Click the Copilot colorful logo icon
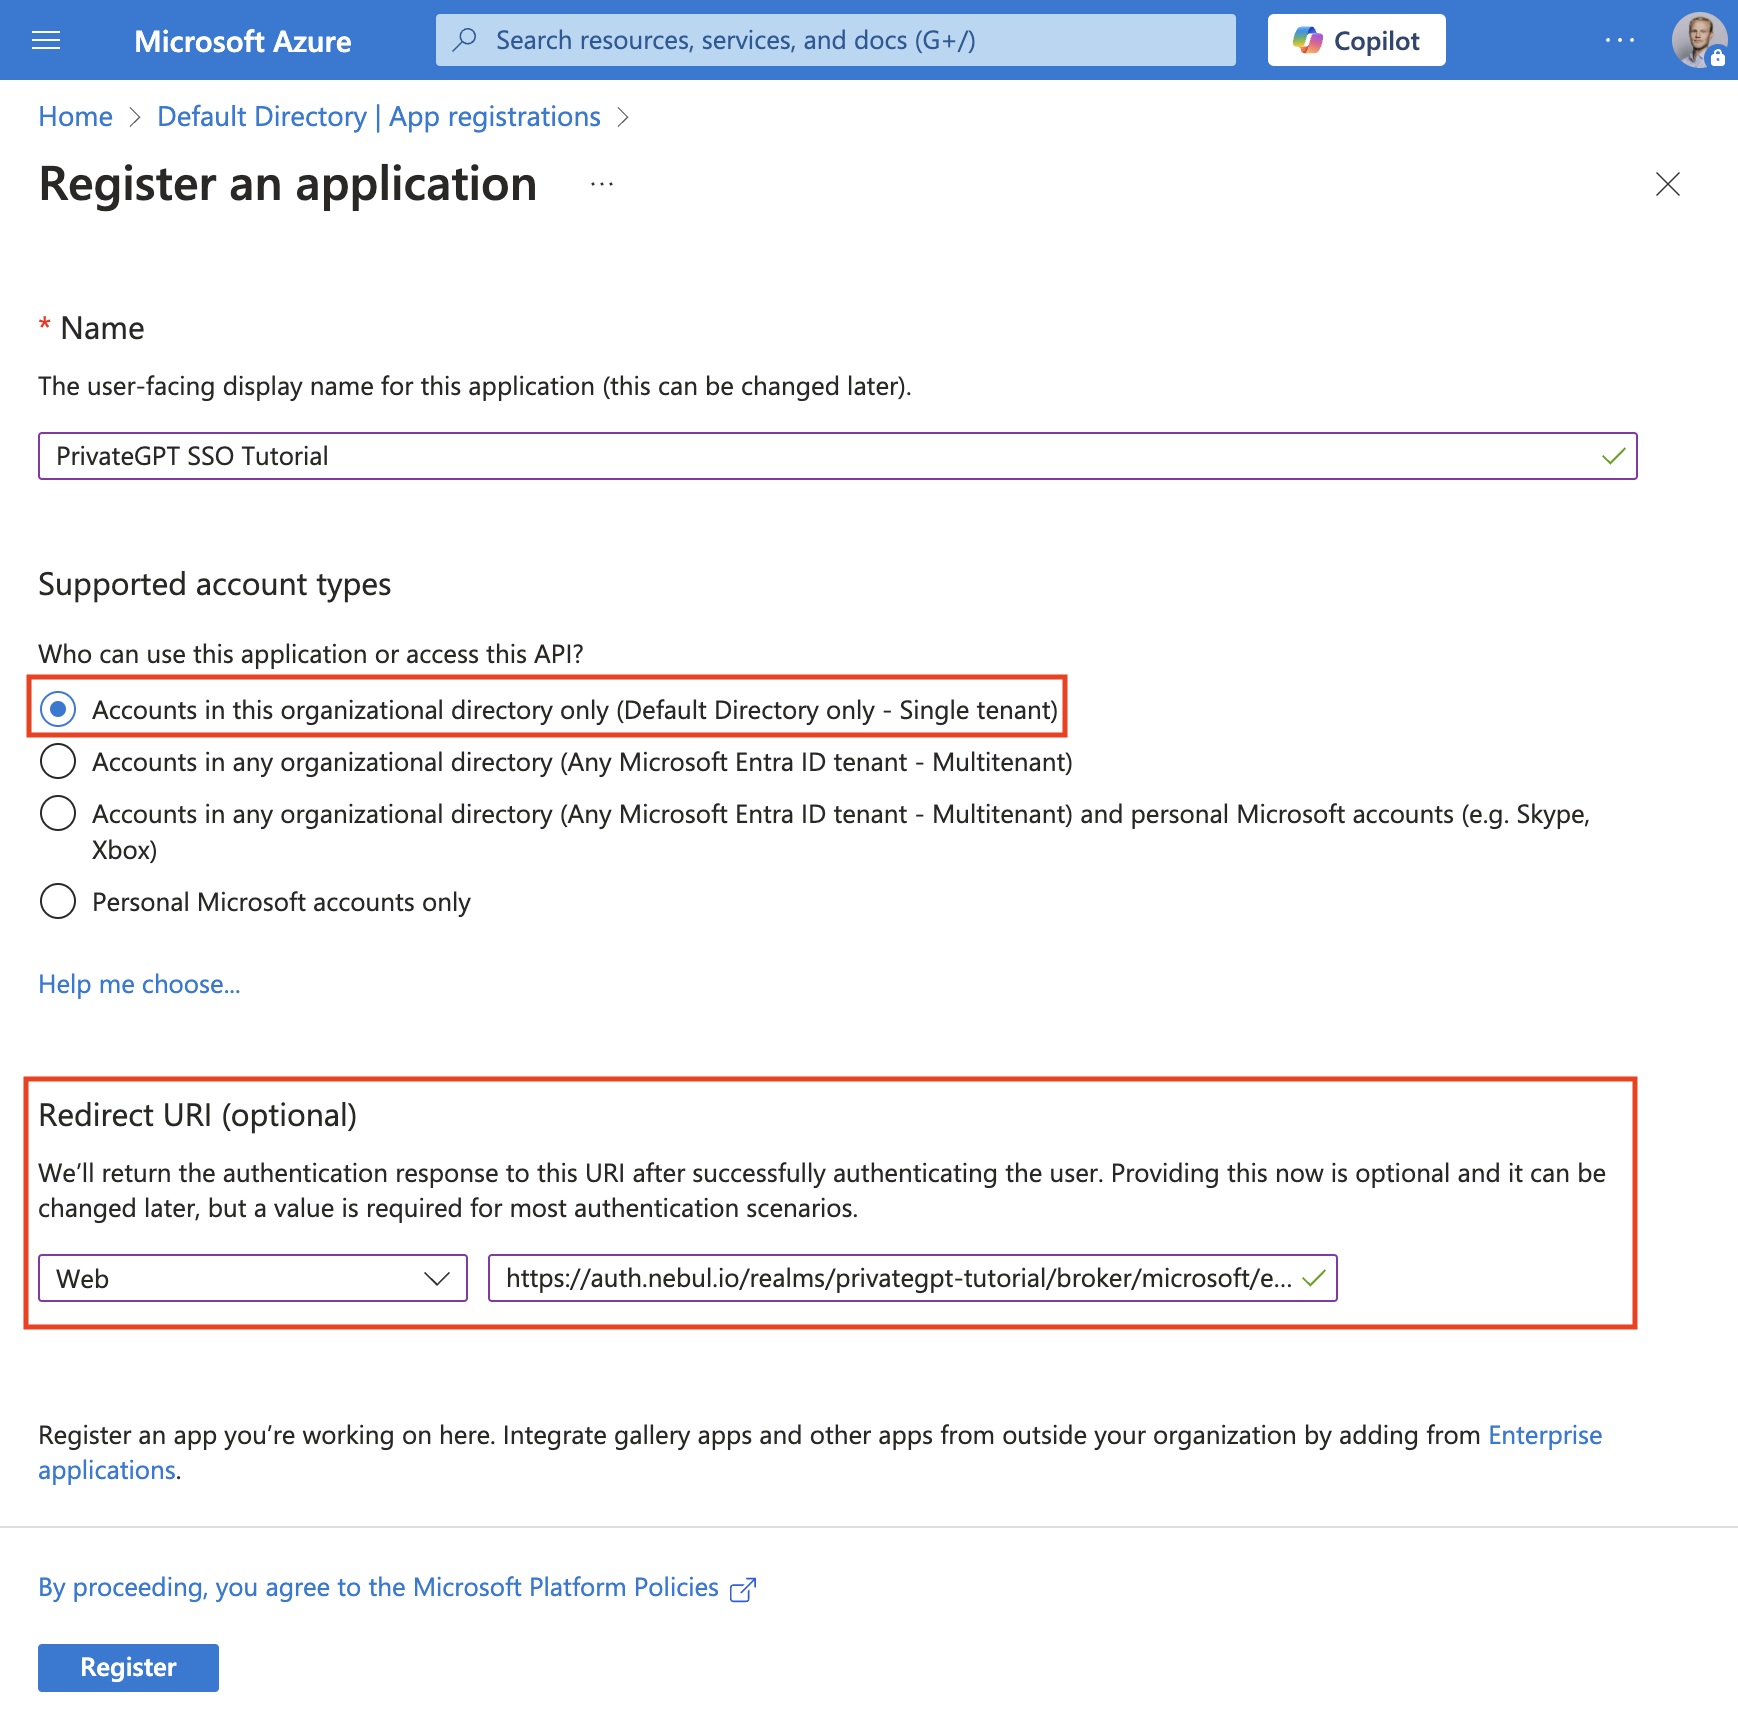Viewport: 1738px width, 1714px height. click(1307, 40)
